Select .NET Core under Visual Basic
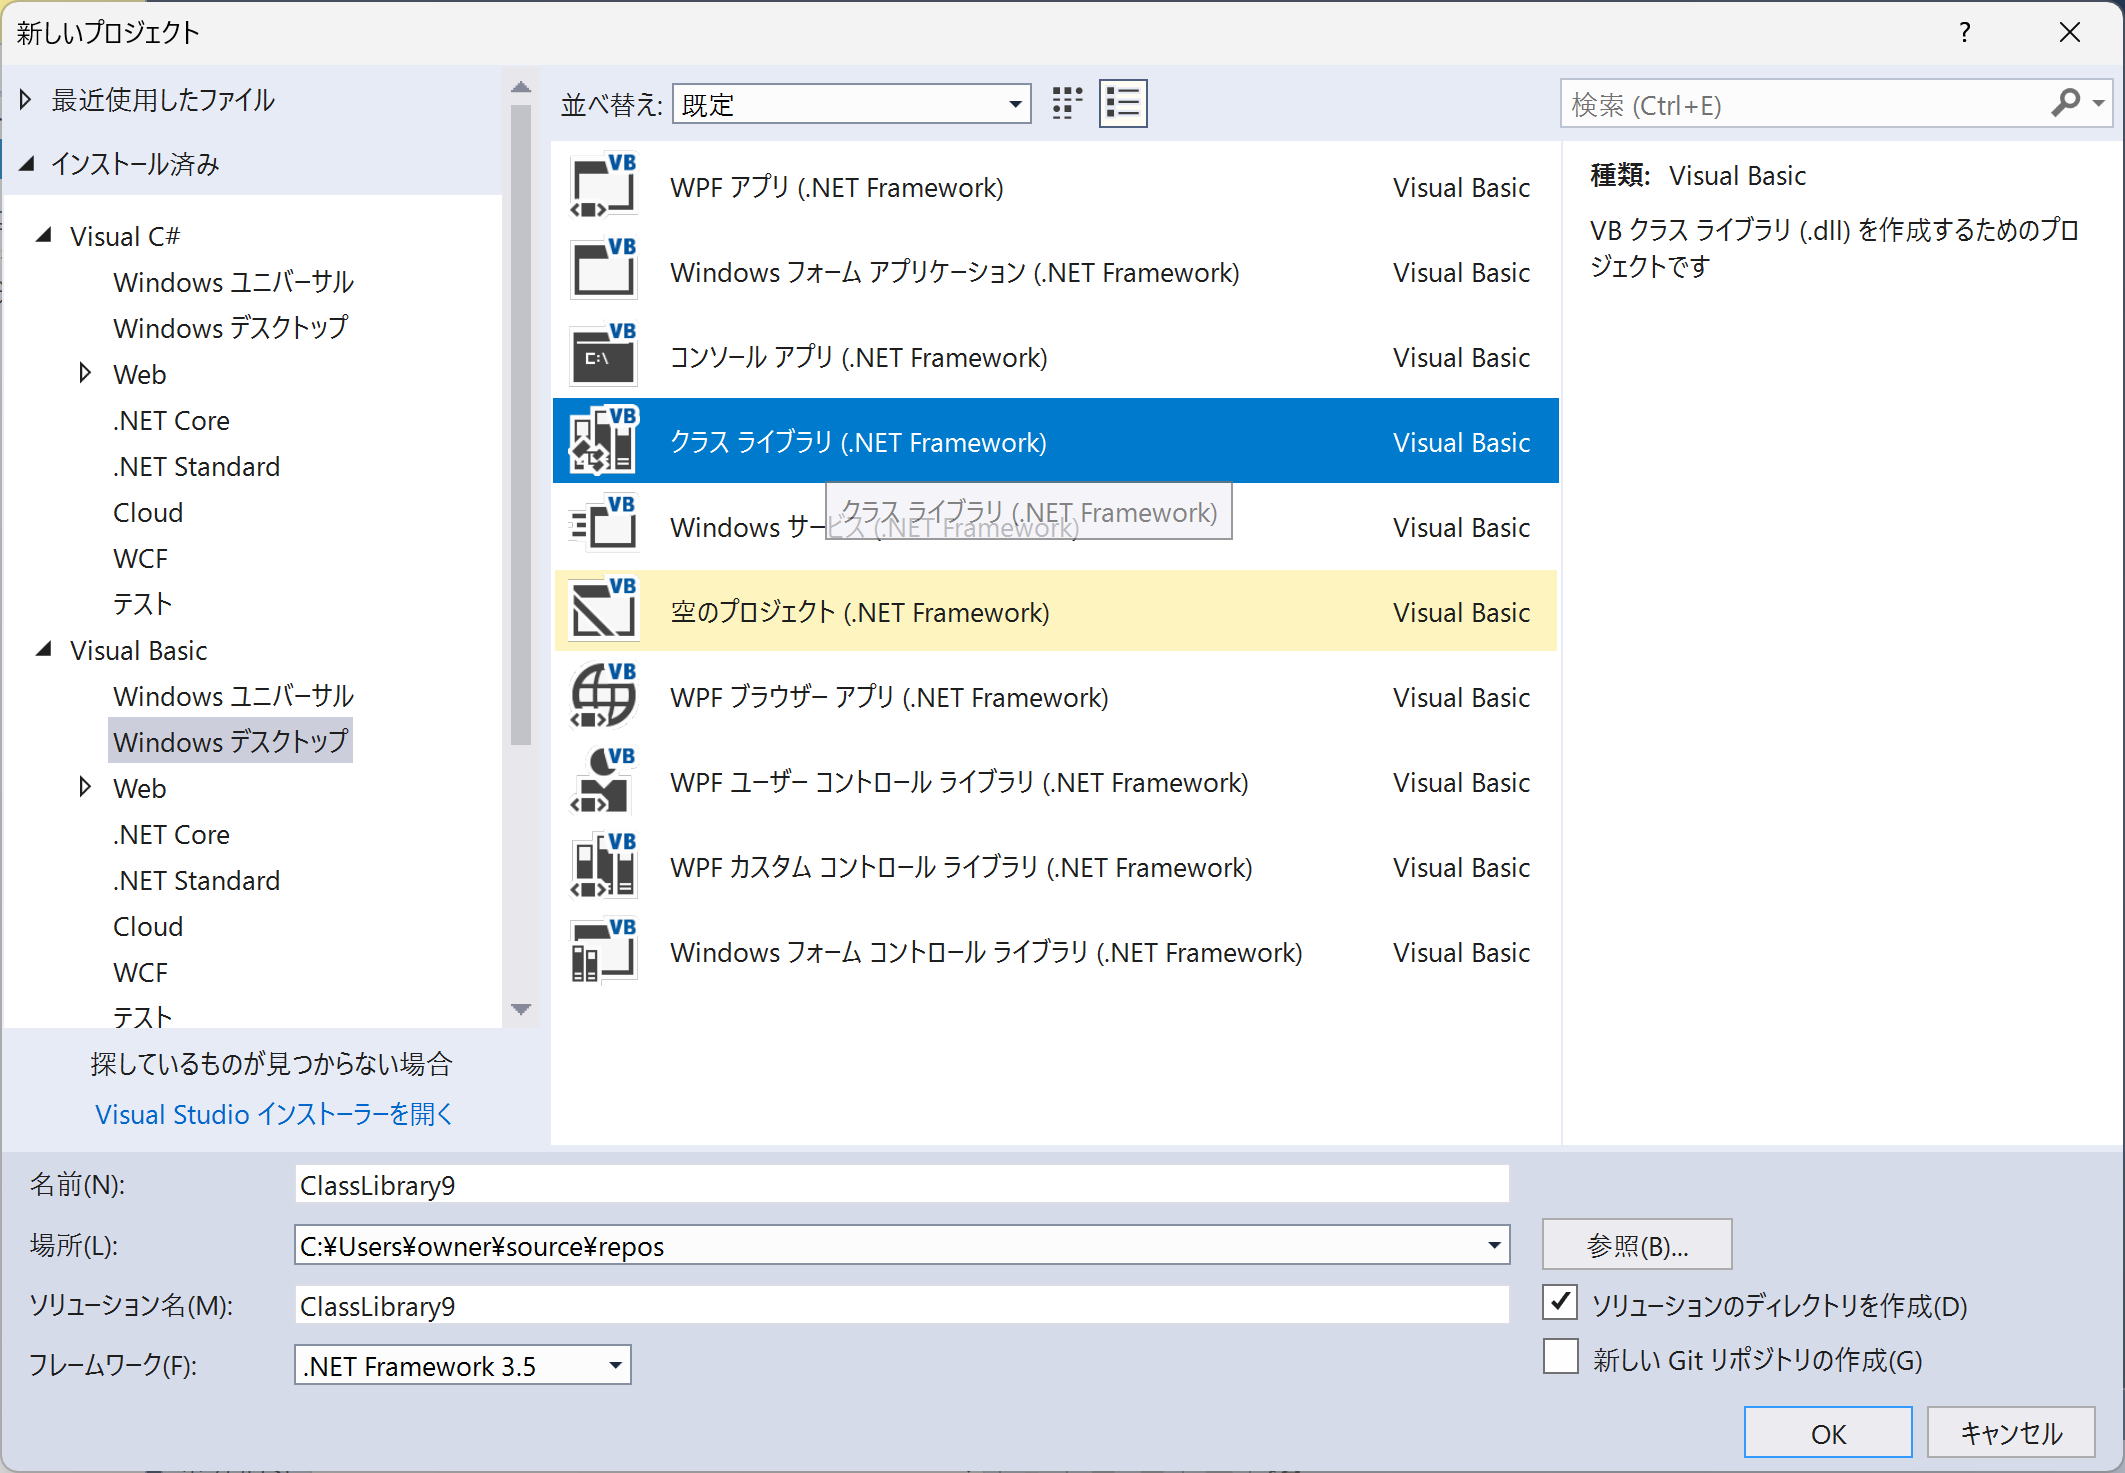The height and width of the screenshot is (1473, 2125). (171, 834)
